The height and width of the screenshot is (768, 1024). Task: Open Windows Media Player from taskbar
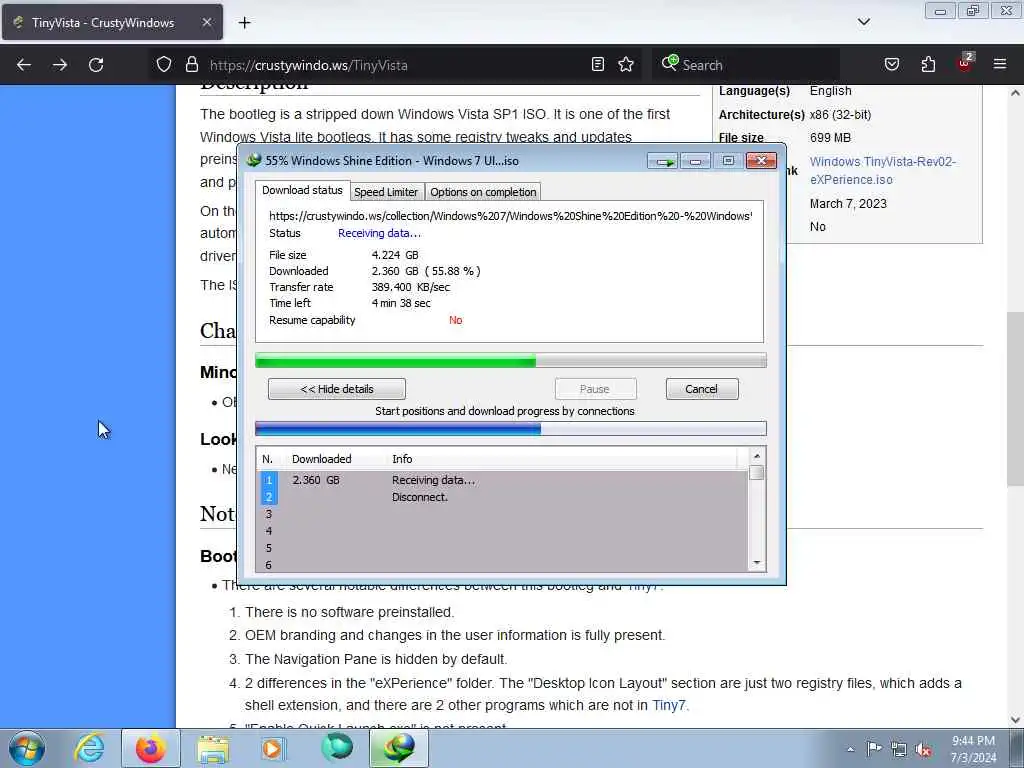(x=273, y=748)
